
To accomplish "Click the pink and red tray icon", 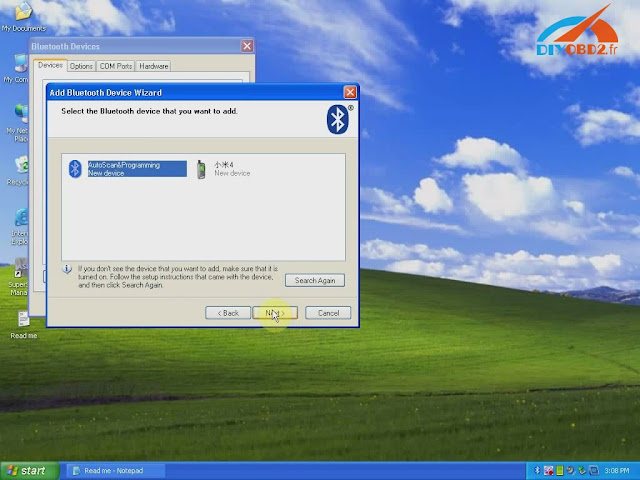I will pos(548,471).
